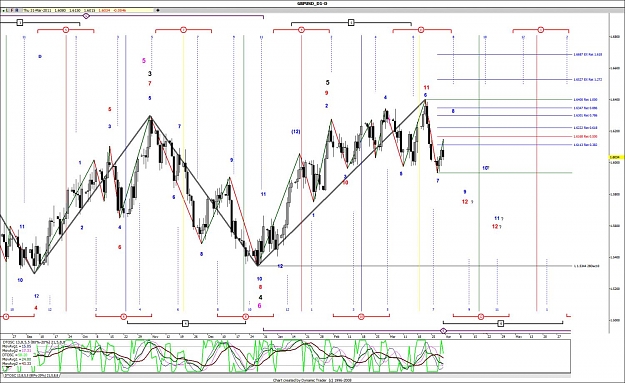The height and width of the screenshot is (383, 625).
Task: Click the Ret 1.000 retracement level label
Action: click(585, 100)
